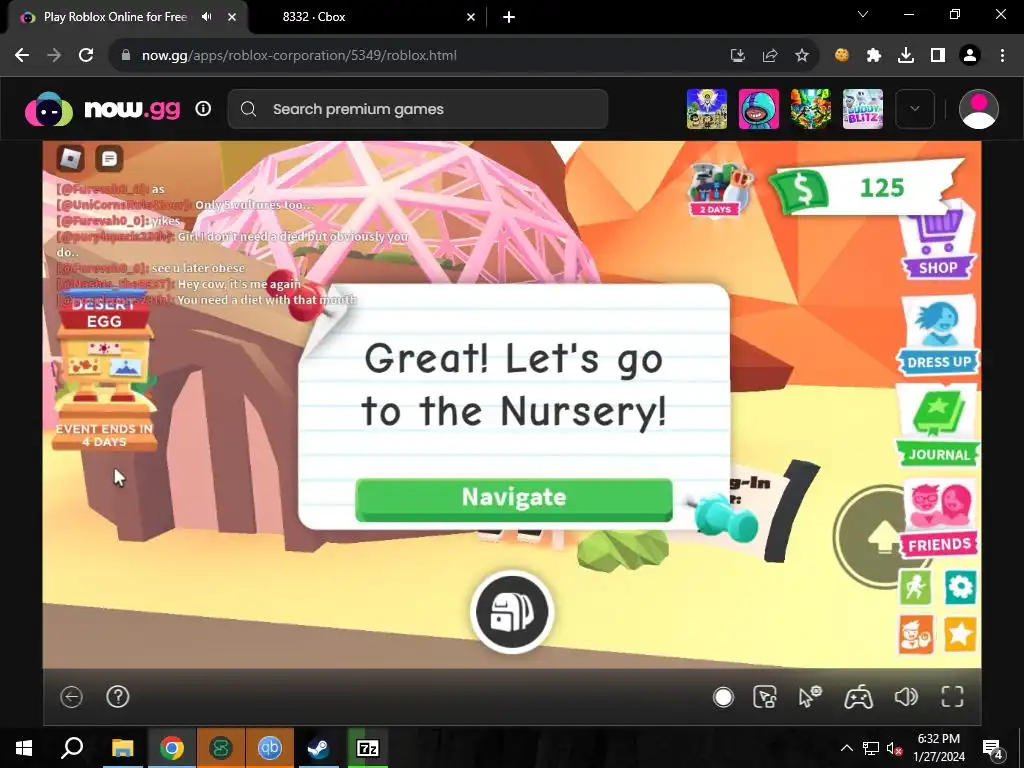Screen dimensions: 1024x768
Task: Expand the Chrome tab search chevron
Action: click(863, 14)
